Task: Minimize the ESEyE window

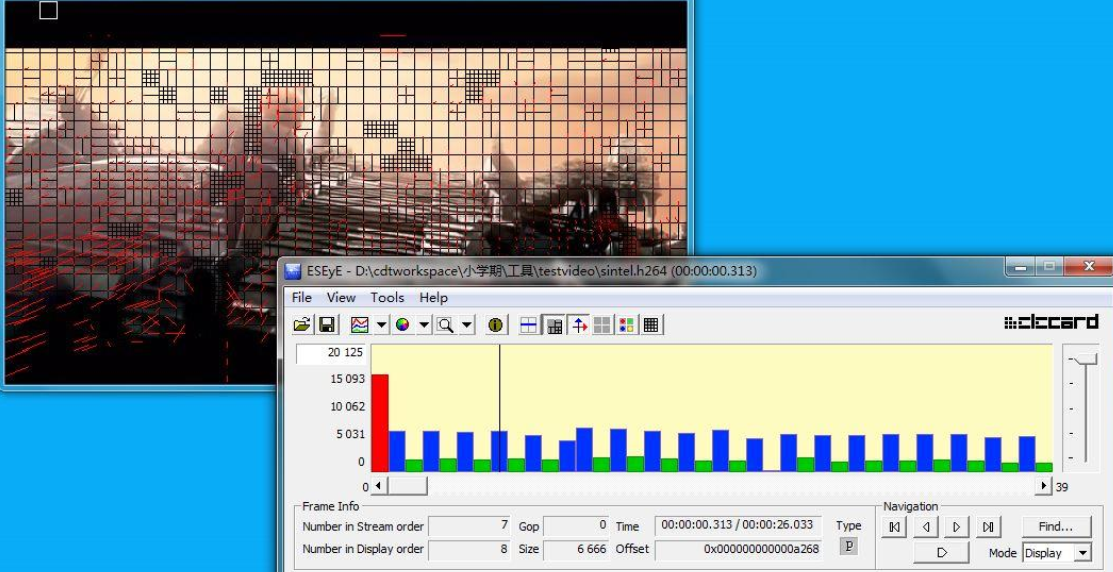Action: coord(1021,268)
